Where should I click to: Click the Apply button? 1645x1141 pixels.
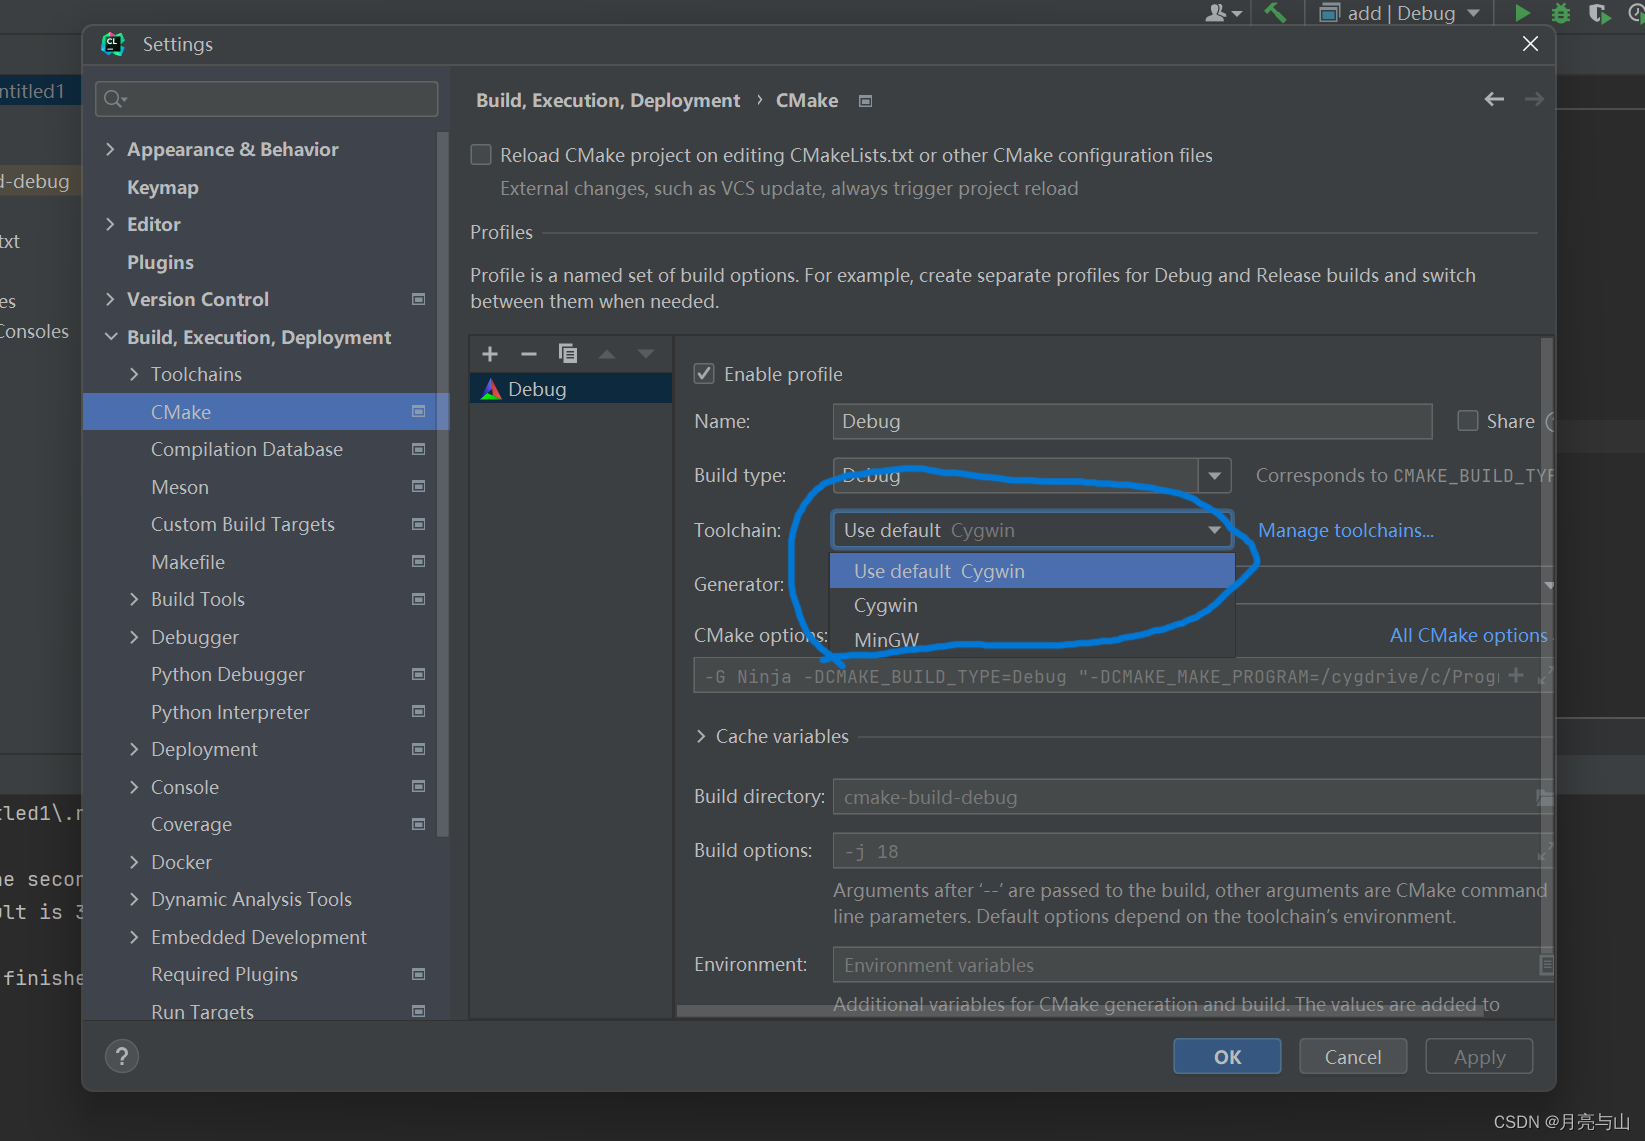pos(1479,1057)
